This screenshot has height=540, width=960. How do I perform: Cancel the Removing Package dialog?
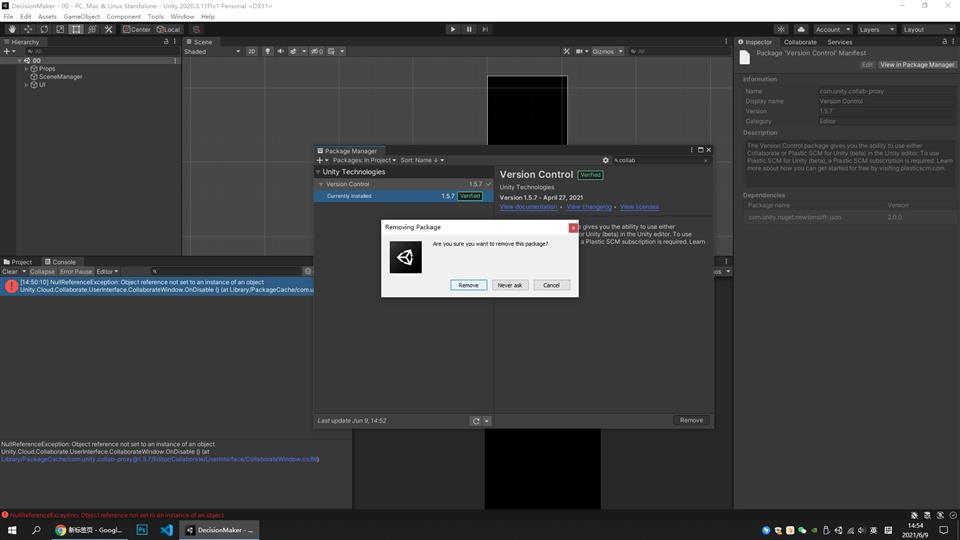[x=551, y=285]
